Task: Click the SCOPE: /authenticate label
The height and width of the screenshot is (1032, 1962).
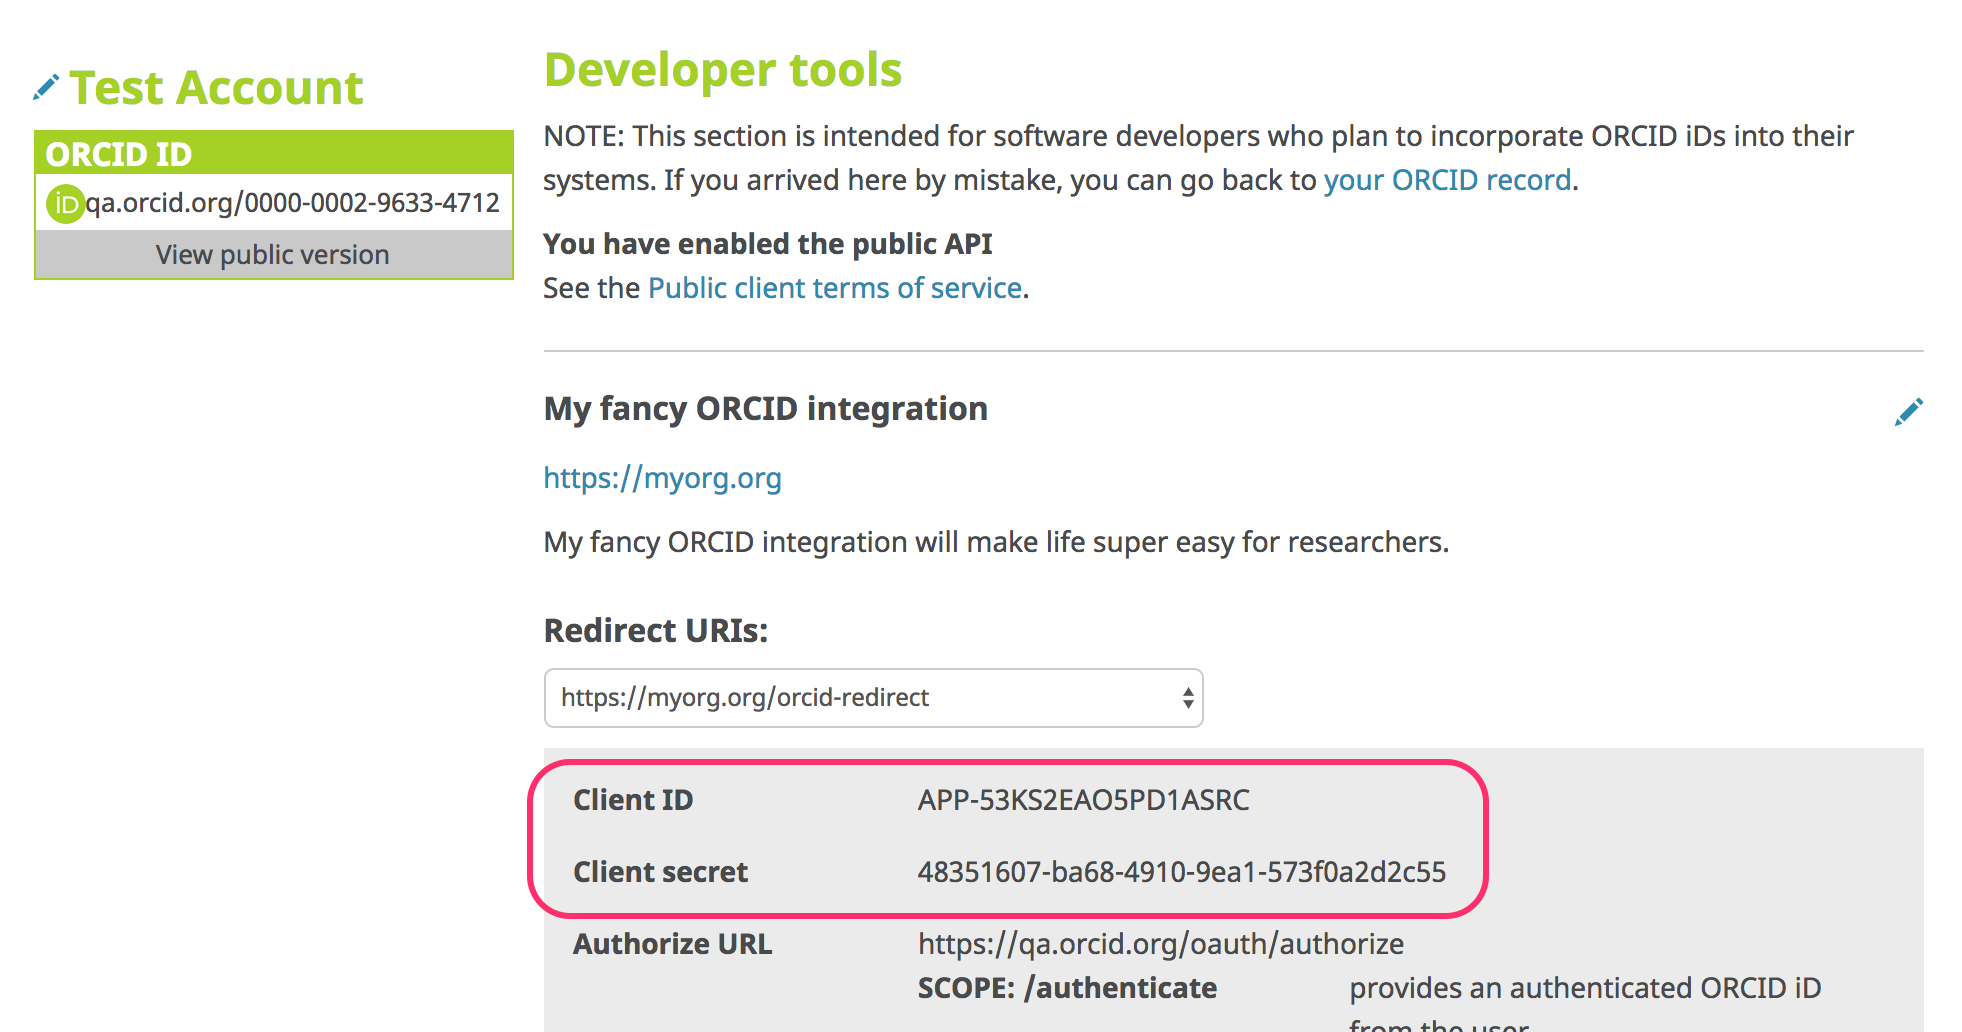Action: pyautogui.click(x=1067, y=988)
